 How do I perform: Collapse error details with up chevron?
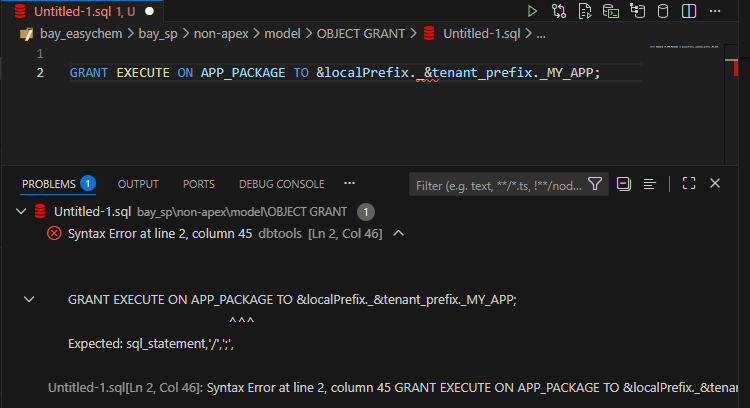(398, 233)
